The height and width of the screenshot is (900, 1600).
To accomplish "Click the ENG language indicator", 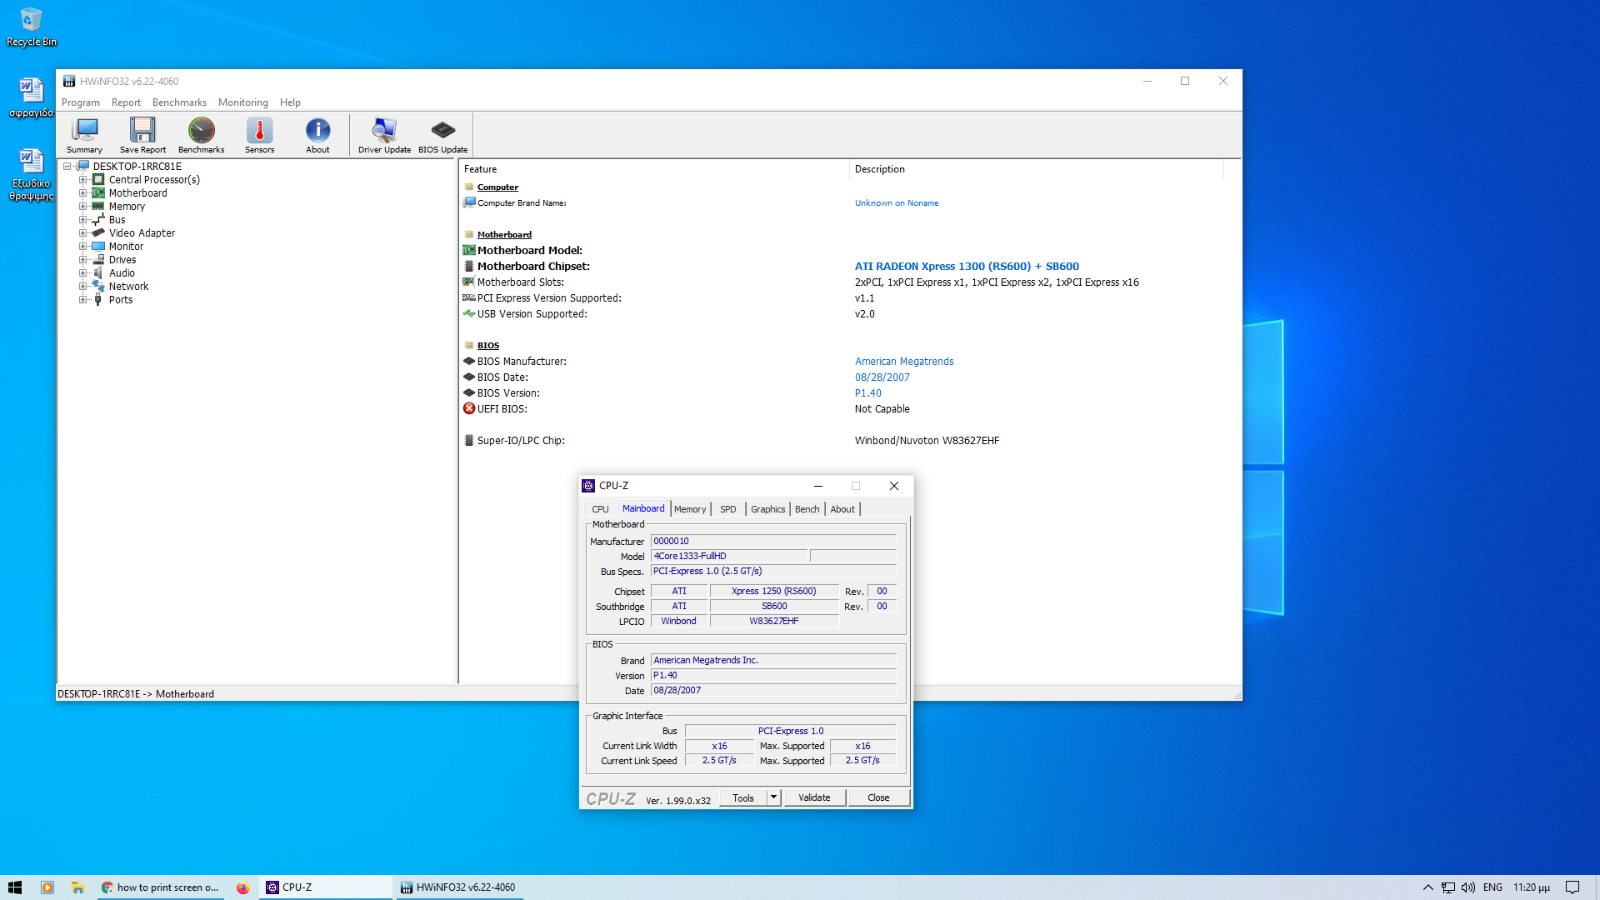I will coord(1493,887).
